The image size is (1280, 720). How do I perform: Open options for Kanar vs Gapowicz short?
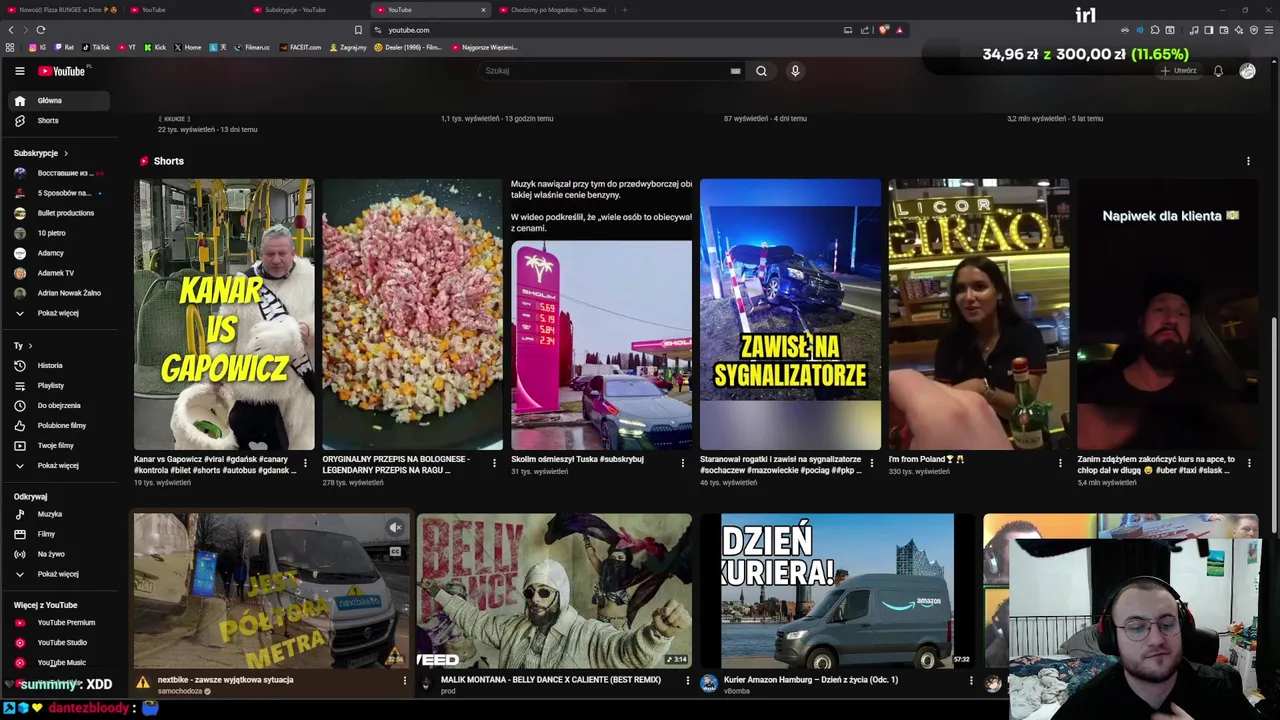[x=305, y=463]
